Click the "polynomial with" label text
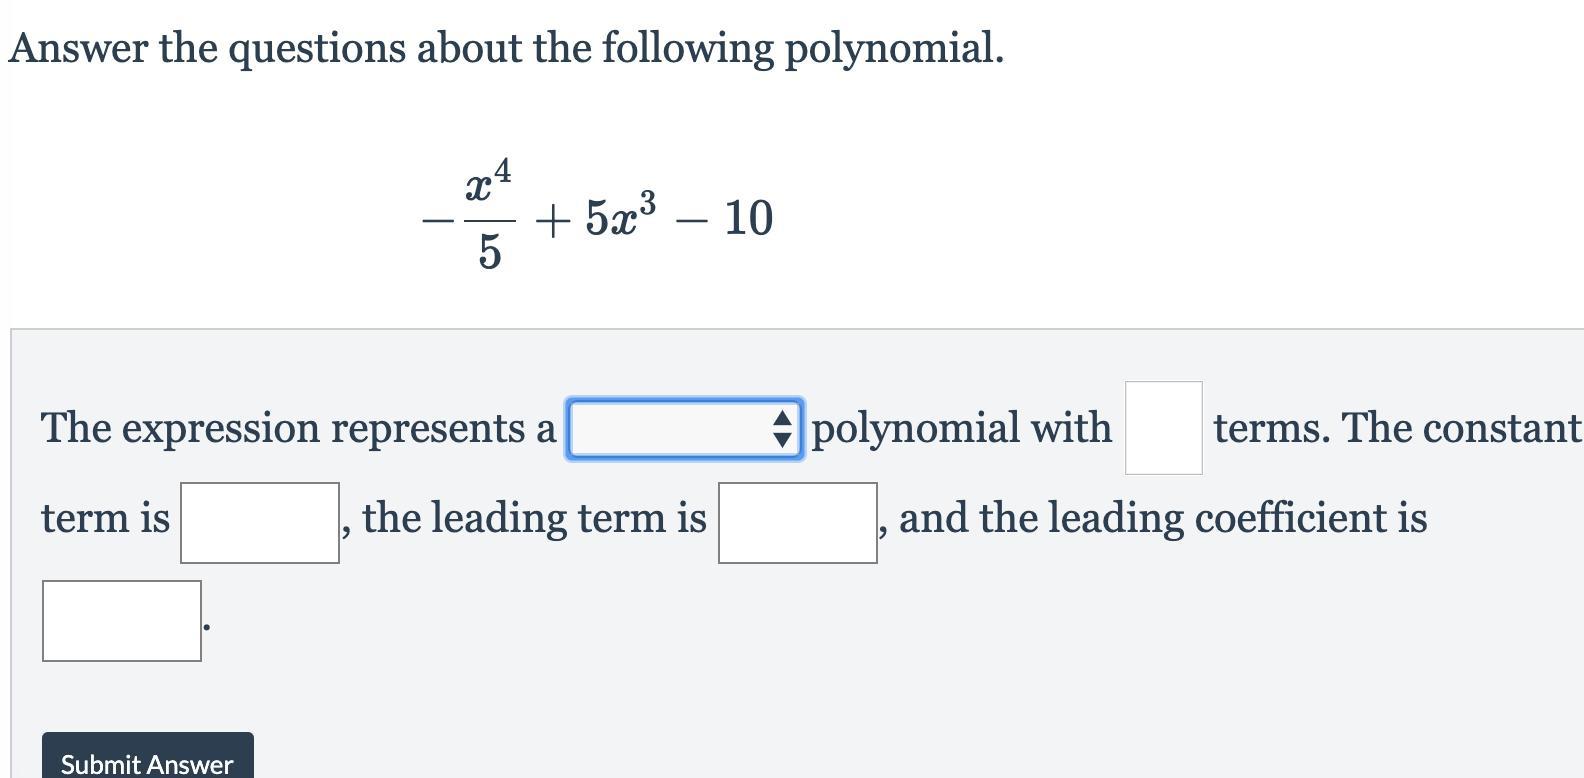This screenshot has height=778, width=1584. pyautogui.click(x=961, y=428)
